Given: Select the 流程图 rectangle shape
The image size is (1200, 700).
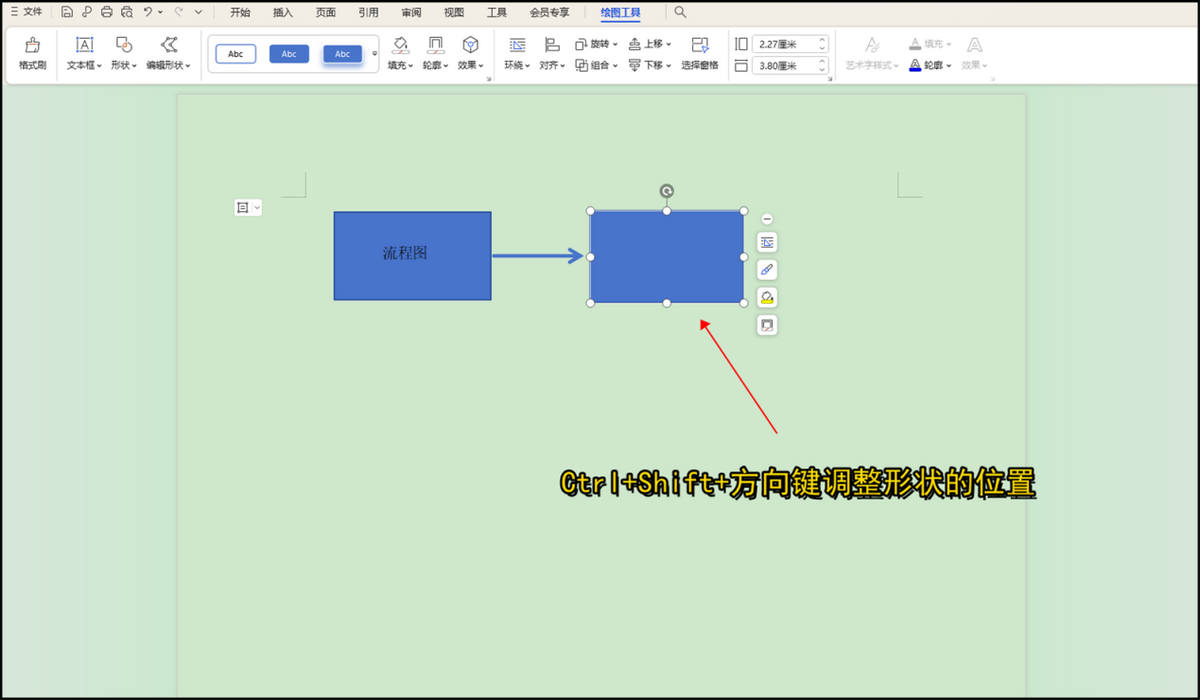Looking at the screenshot, I should [x=412, y=256].
